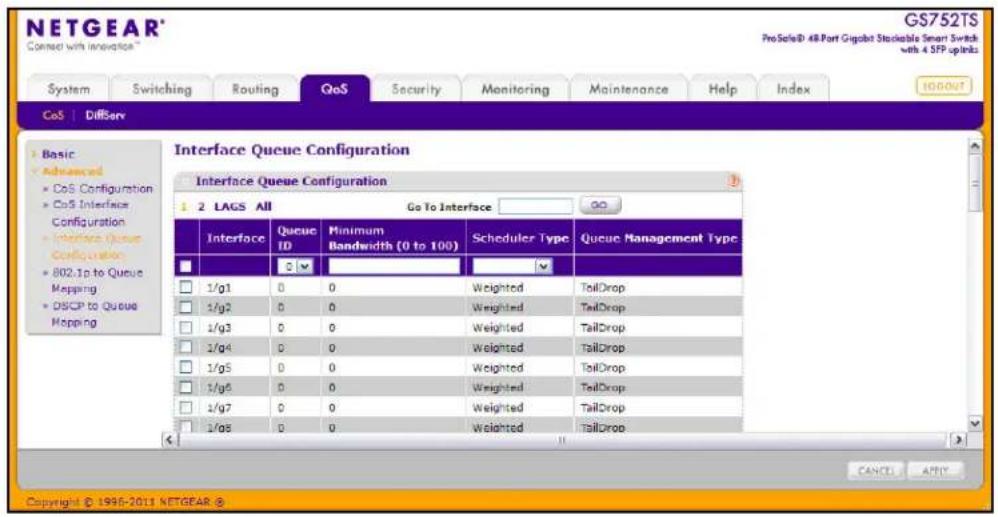
Task: Click the red help question mark icon
Action: click(733, 181)
